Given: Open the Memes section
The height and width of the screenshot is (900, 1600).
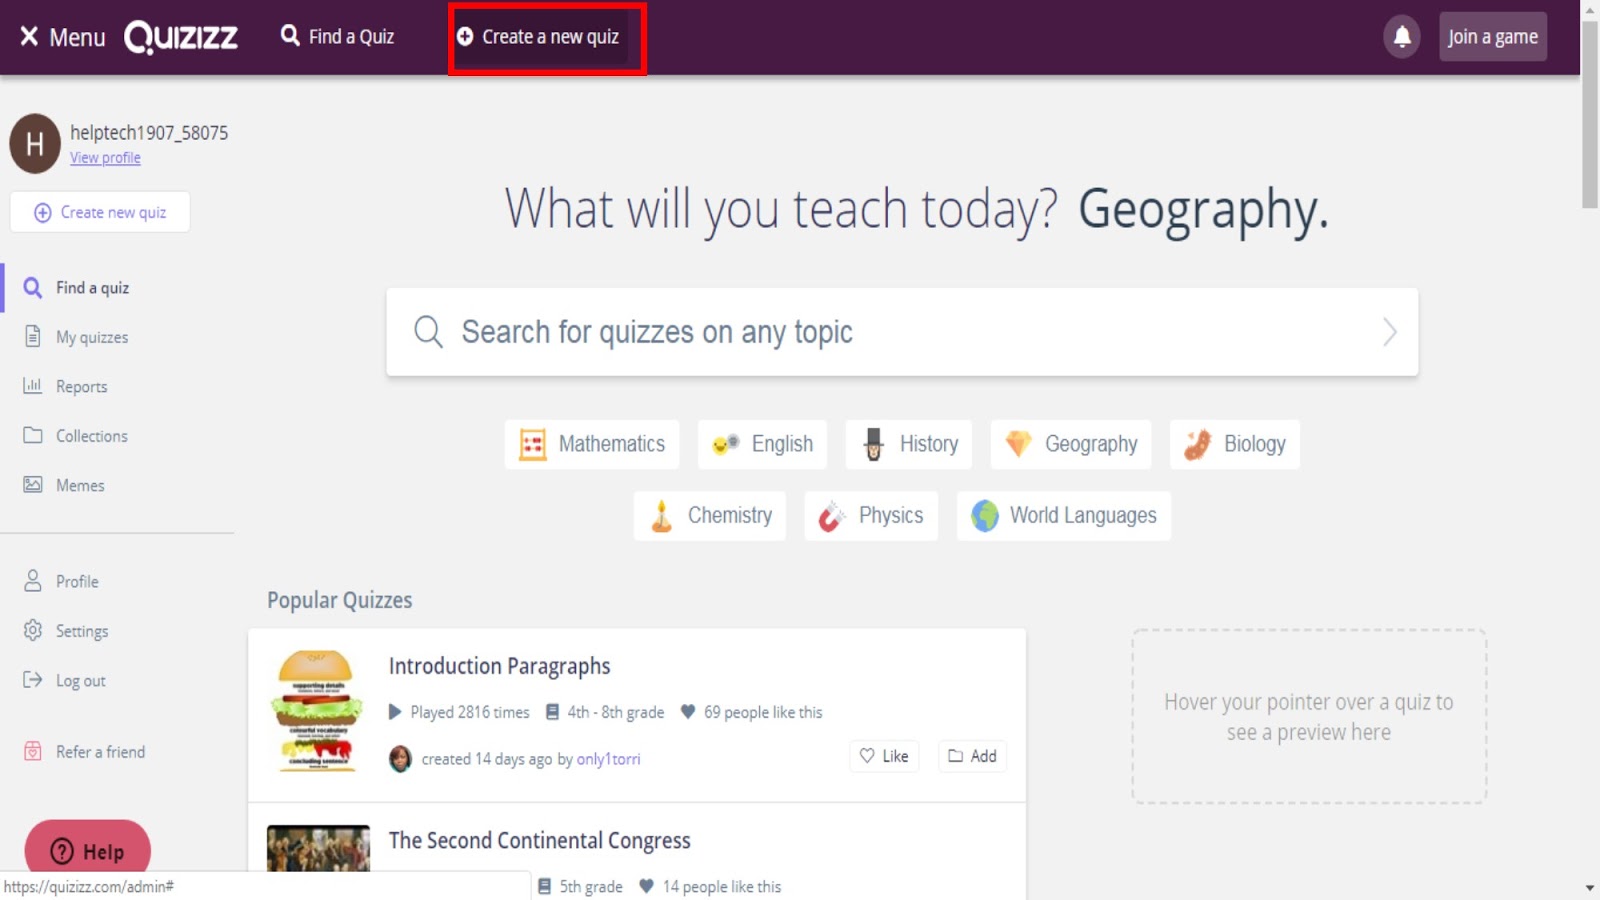Looking at the screenshot, I should (x=79, y=485).
